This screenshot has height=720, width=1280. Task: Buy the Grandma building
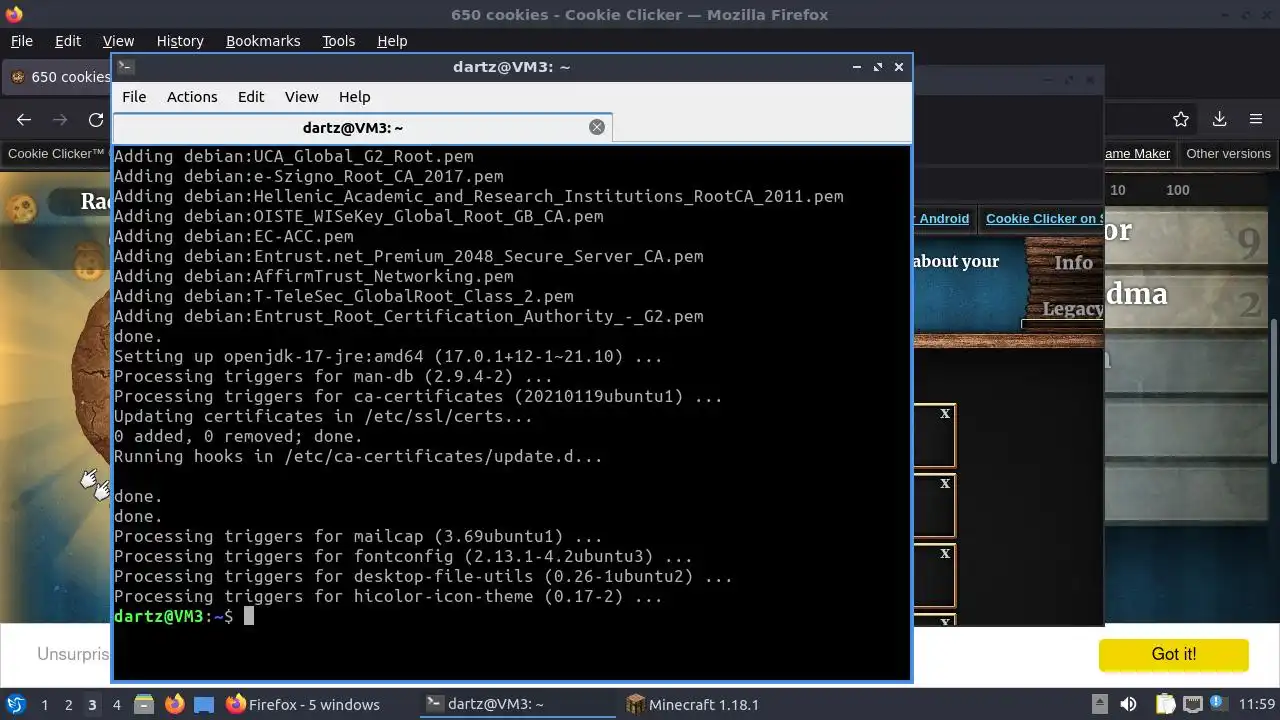[x=1185, y=297]
